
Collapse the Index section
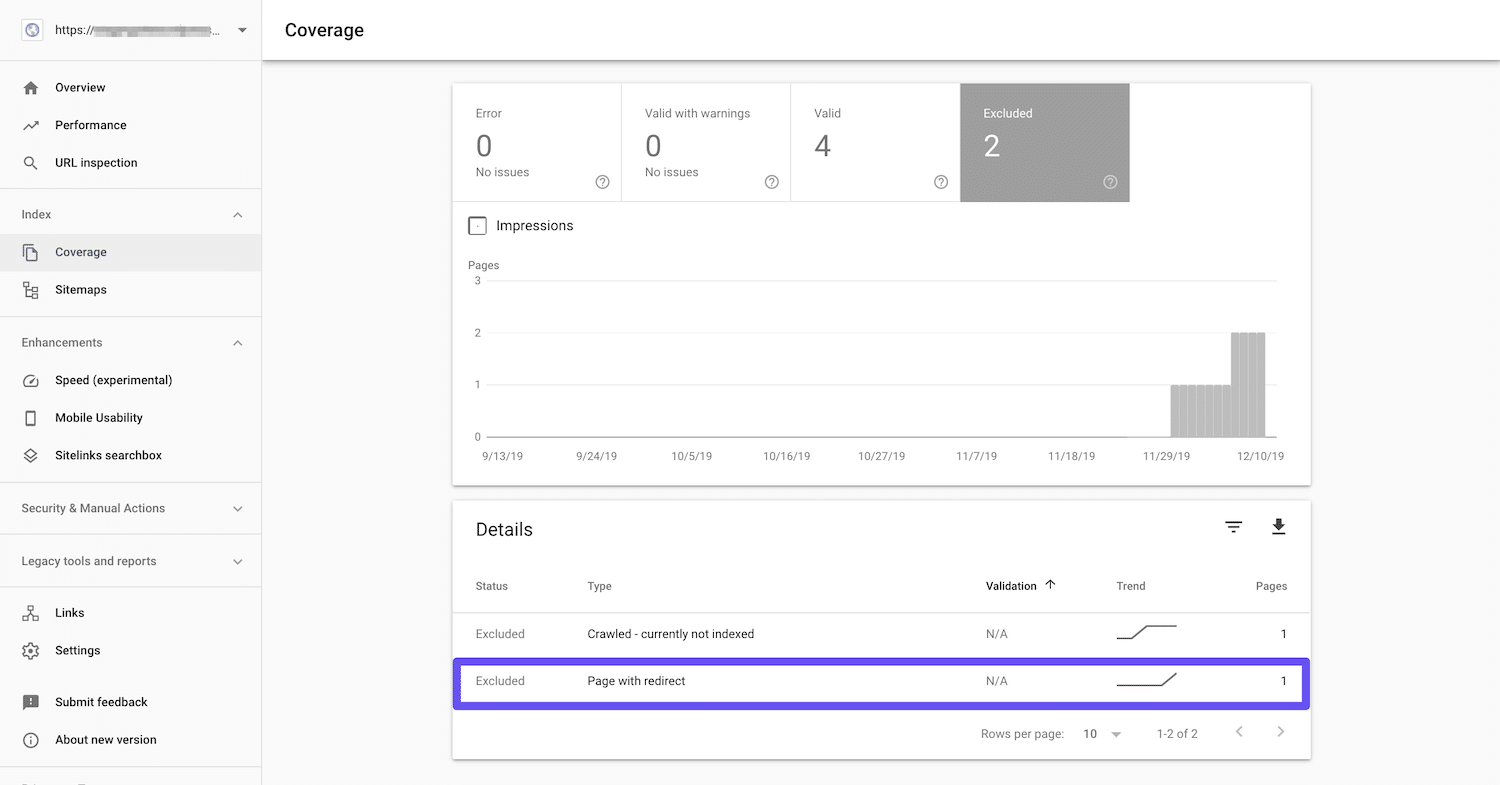[237, 213]
